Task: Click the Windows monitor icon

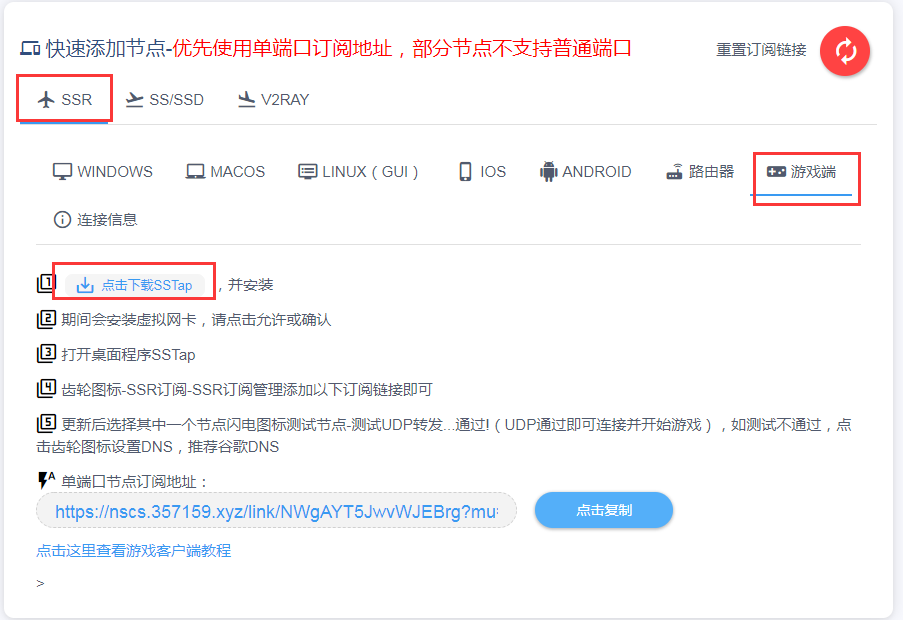Action: 63,171
